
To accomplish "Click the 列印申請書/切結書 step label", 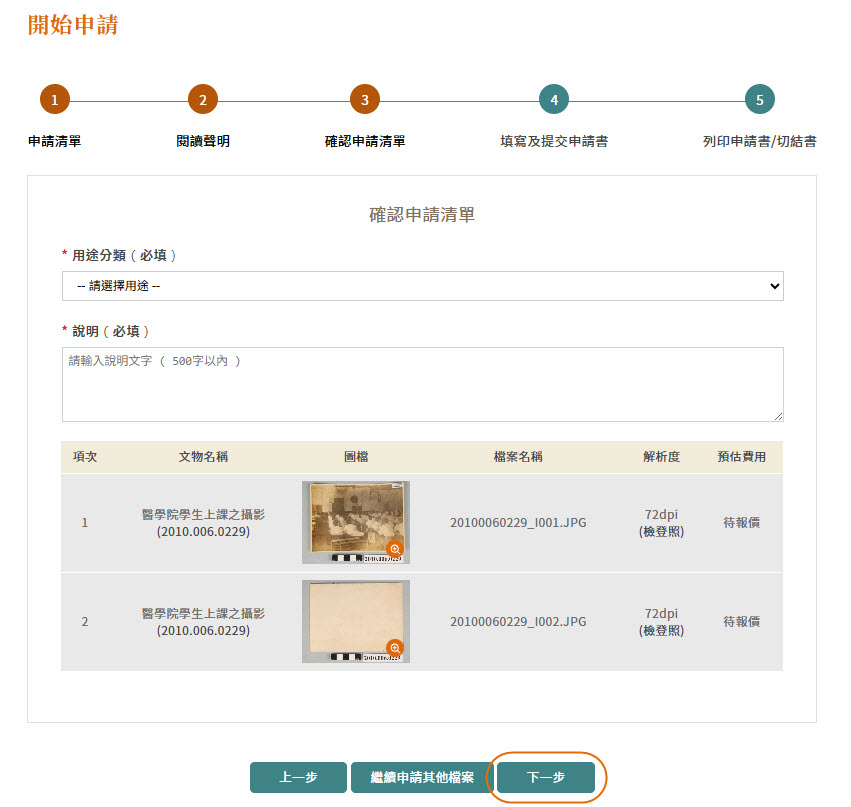I will tap(760, 142).
